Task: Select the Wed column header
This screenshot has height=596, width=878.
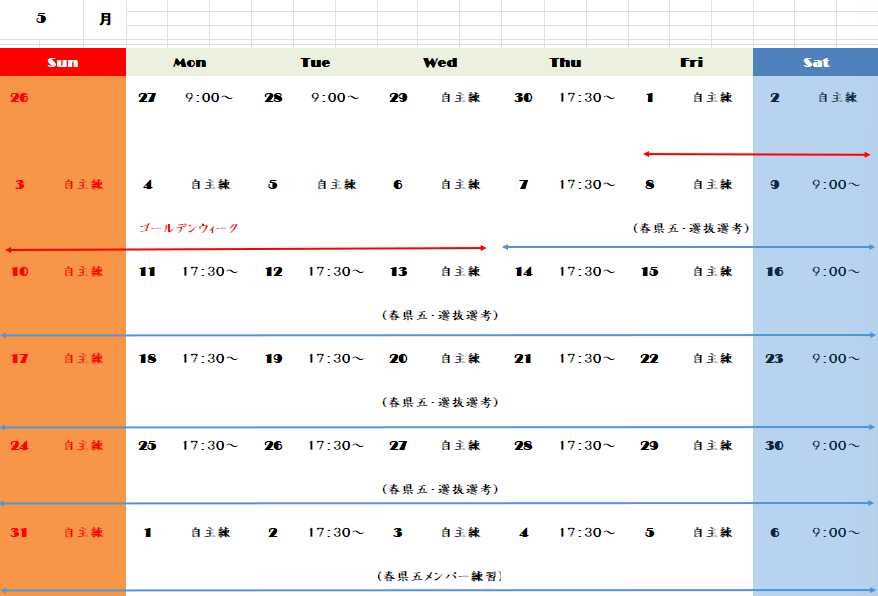Action: (x=440, y=62)
